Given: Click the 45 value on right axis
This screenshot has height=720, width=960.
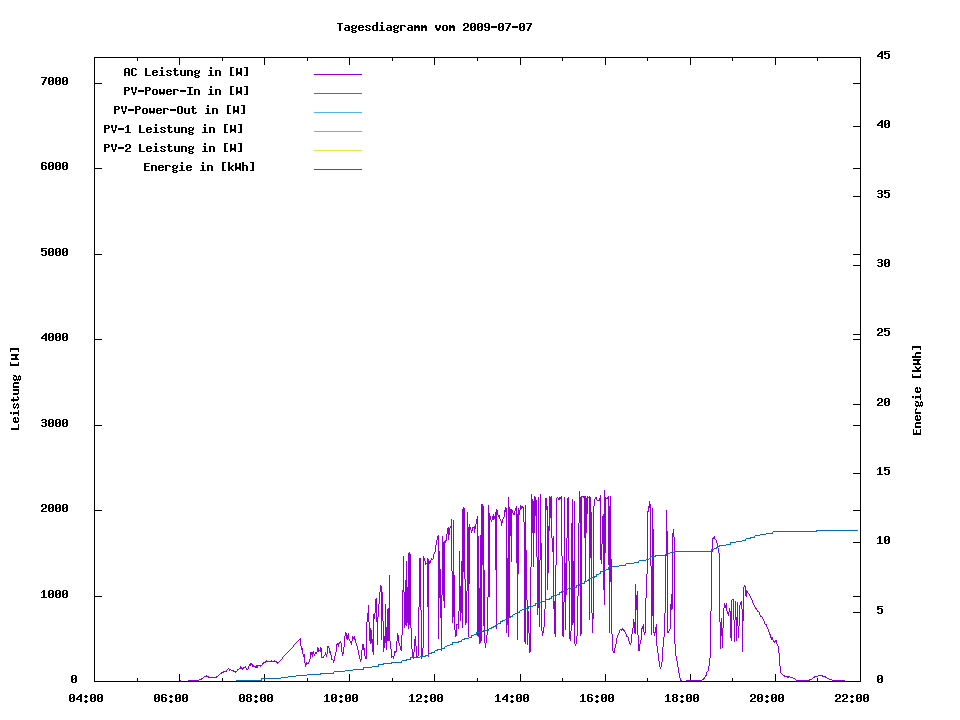Looking at the screenshot, I should pyautogui.click(x=883, y=55).
